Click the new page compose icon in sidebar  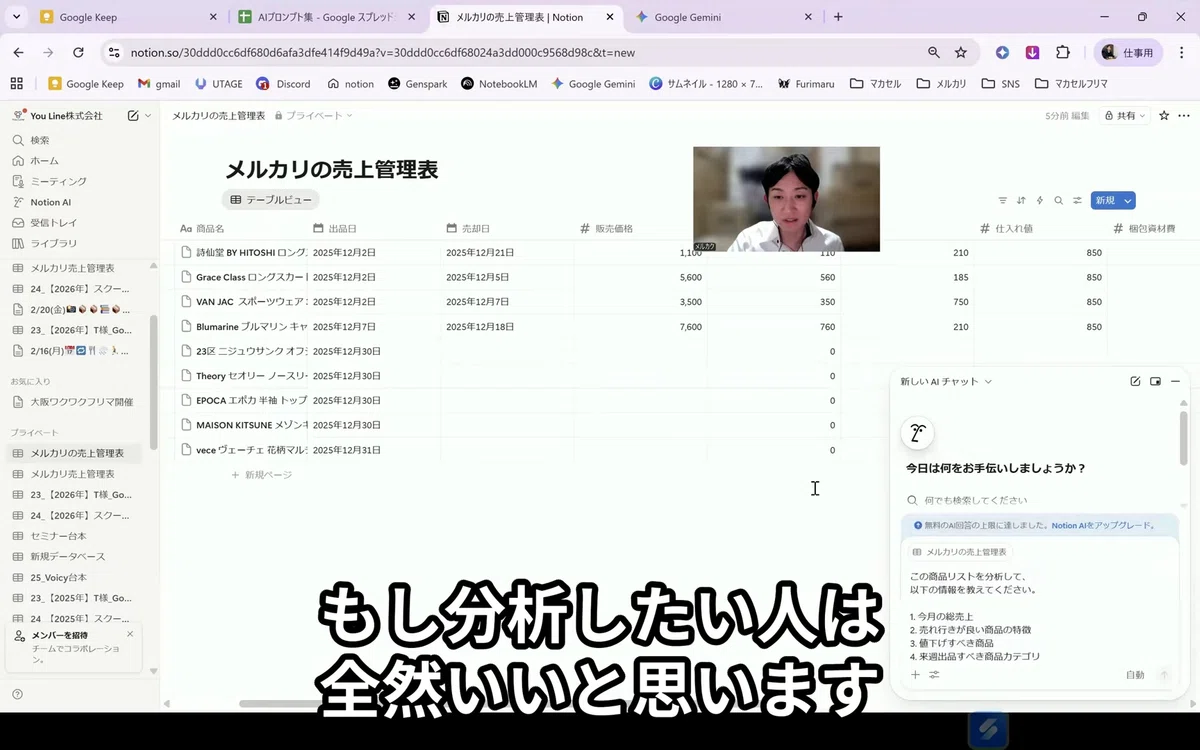point(133,116)
